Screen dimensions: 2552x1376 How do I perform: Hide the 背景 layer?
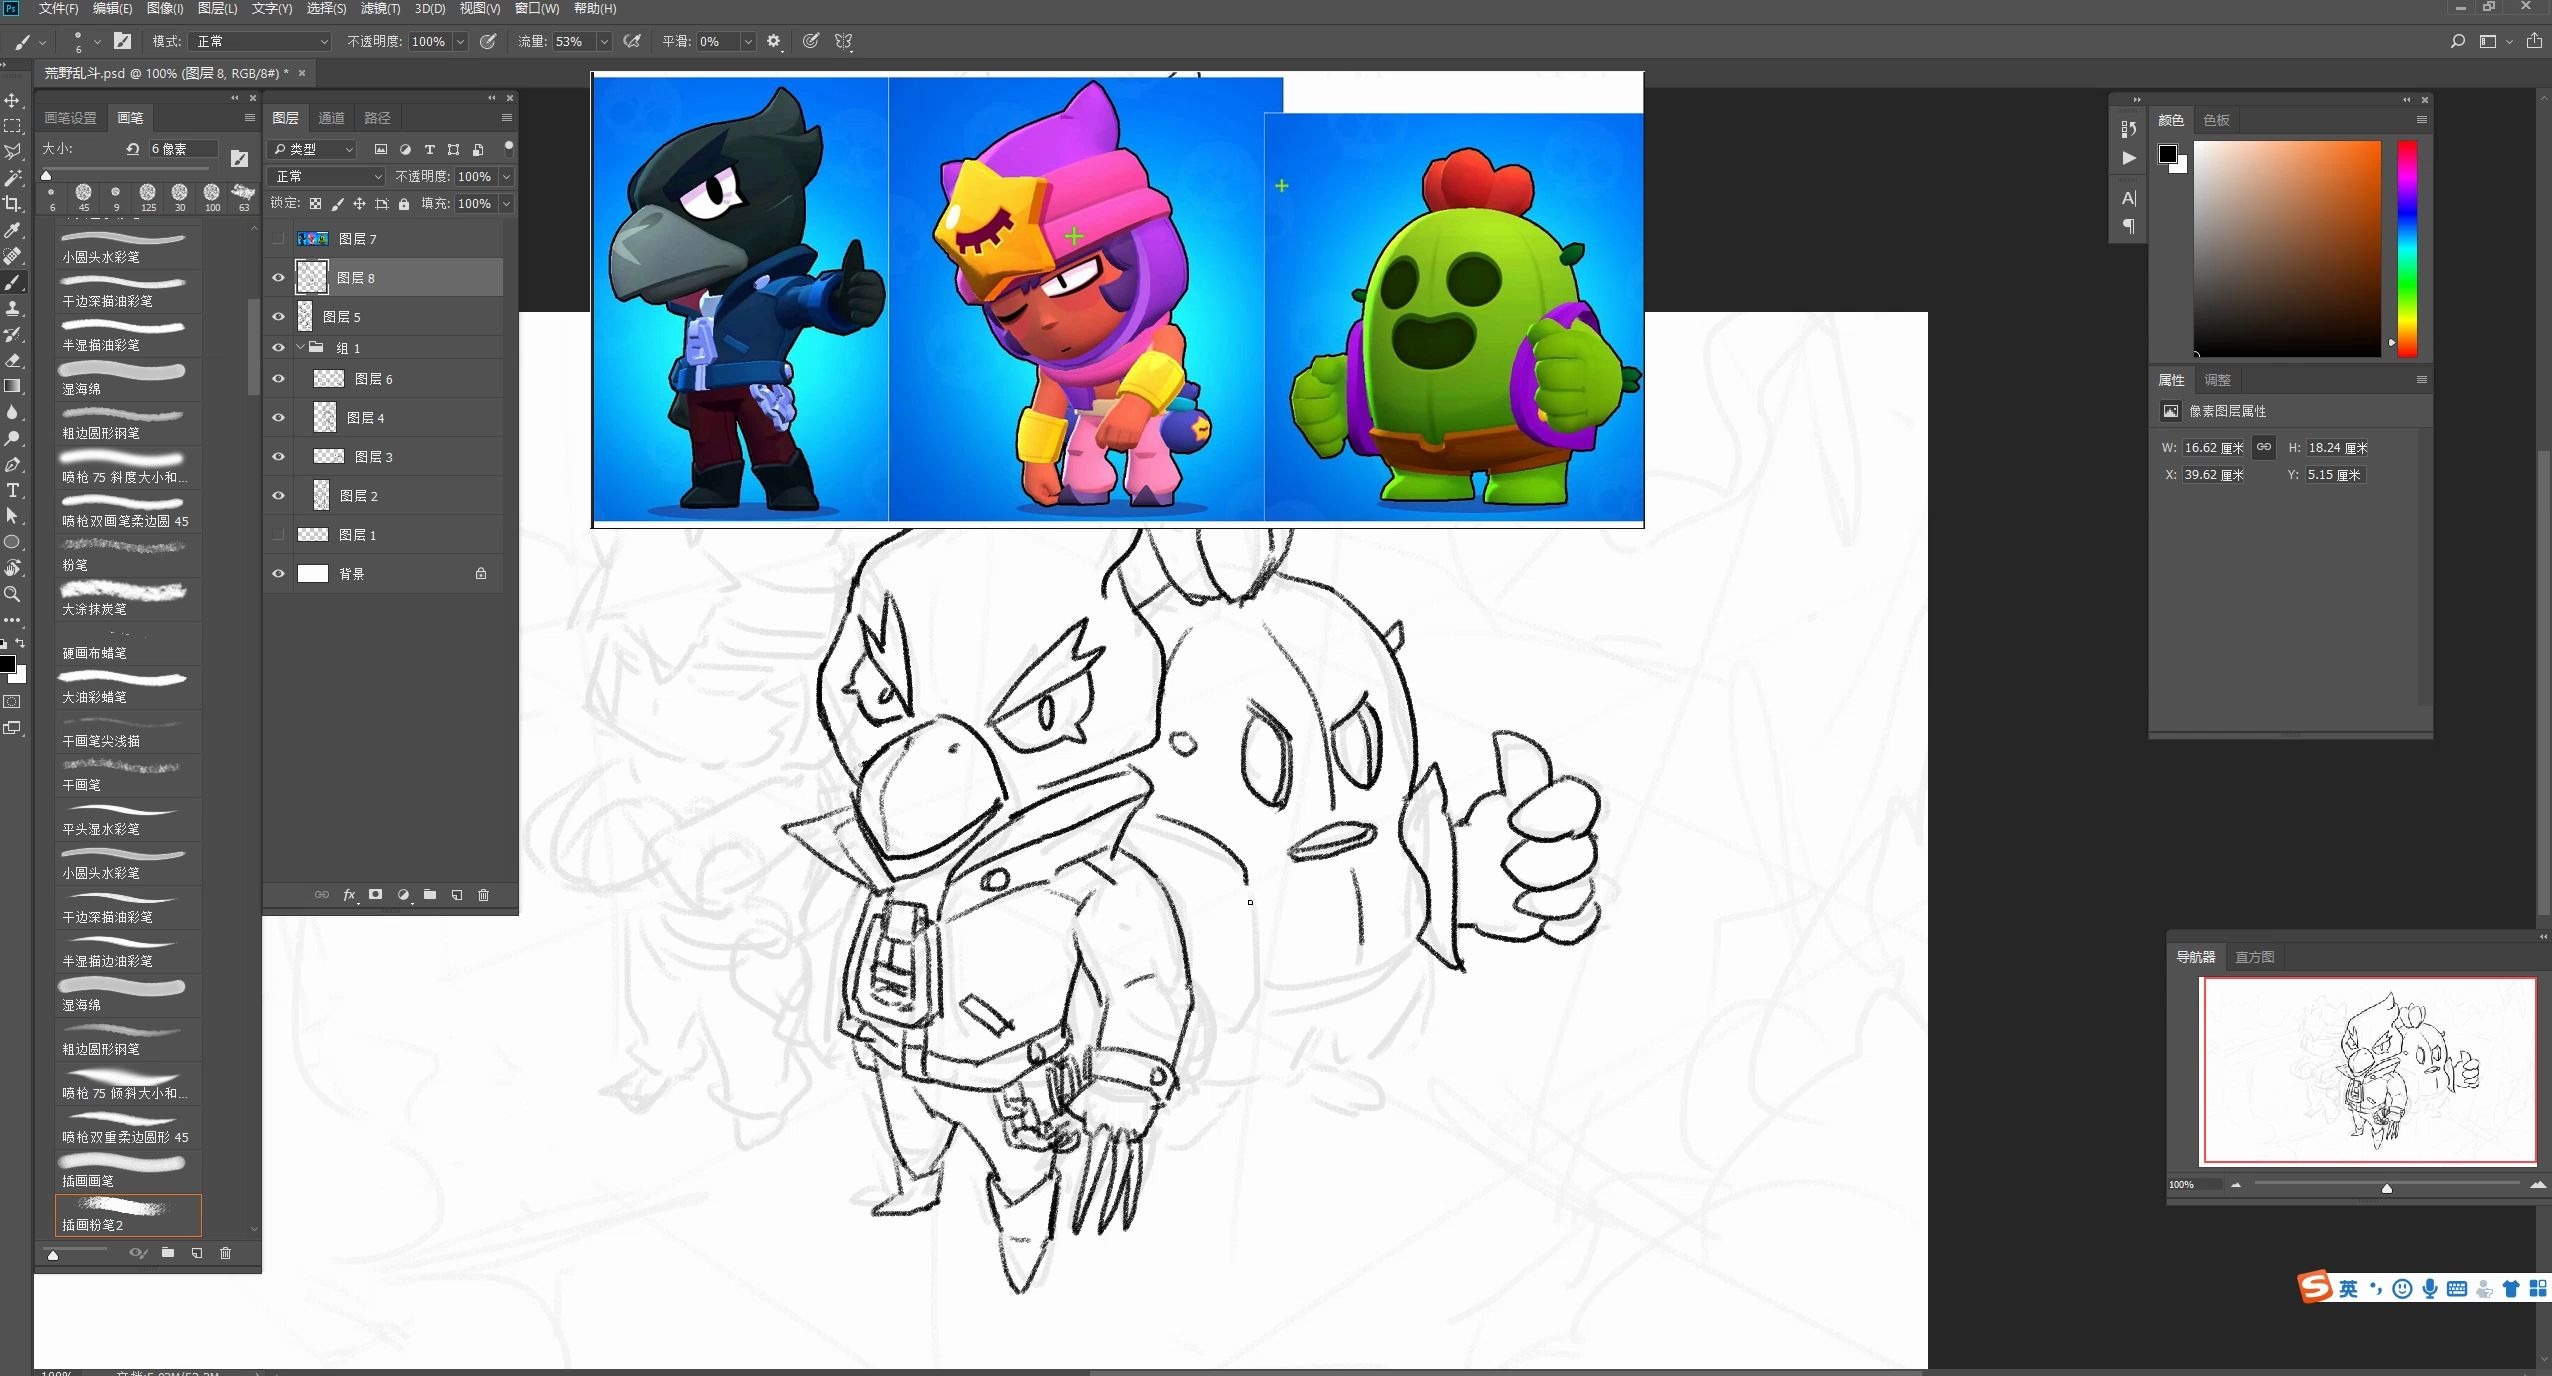(x=279, y=574)
